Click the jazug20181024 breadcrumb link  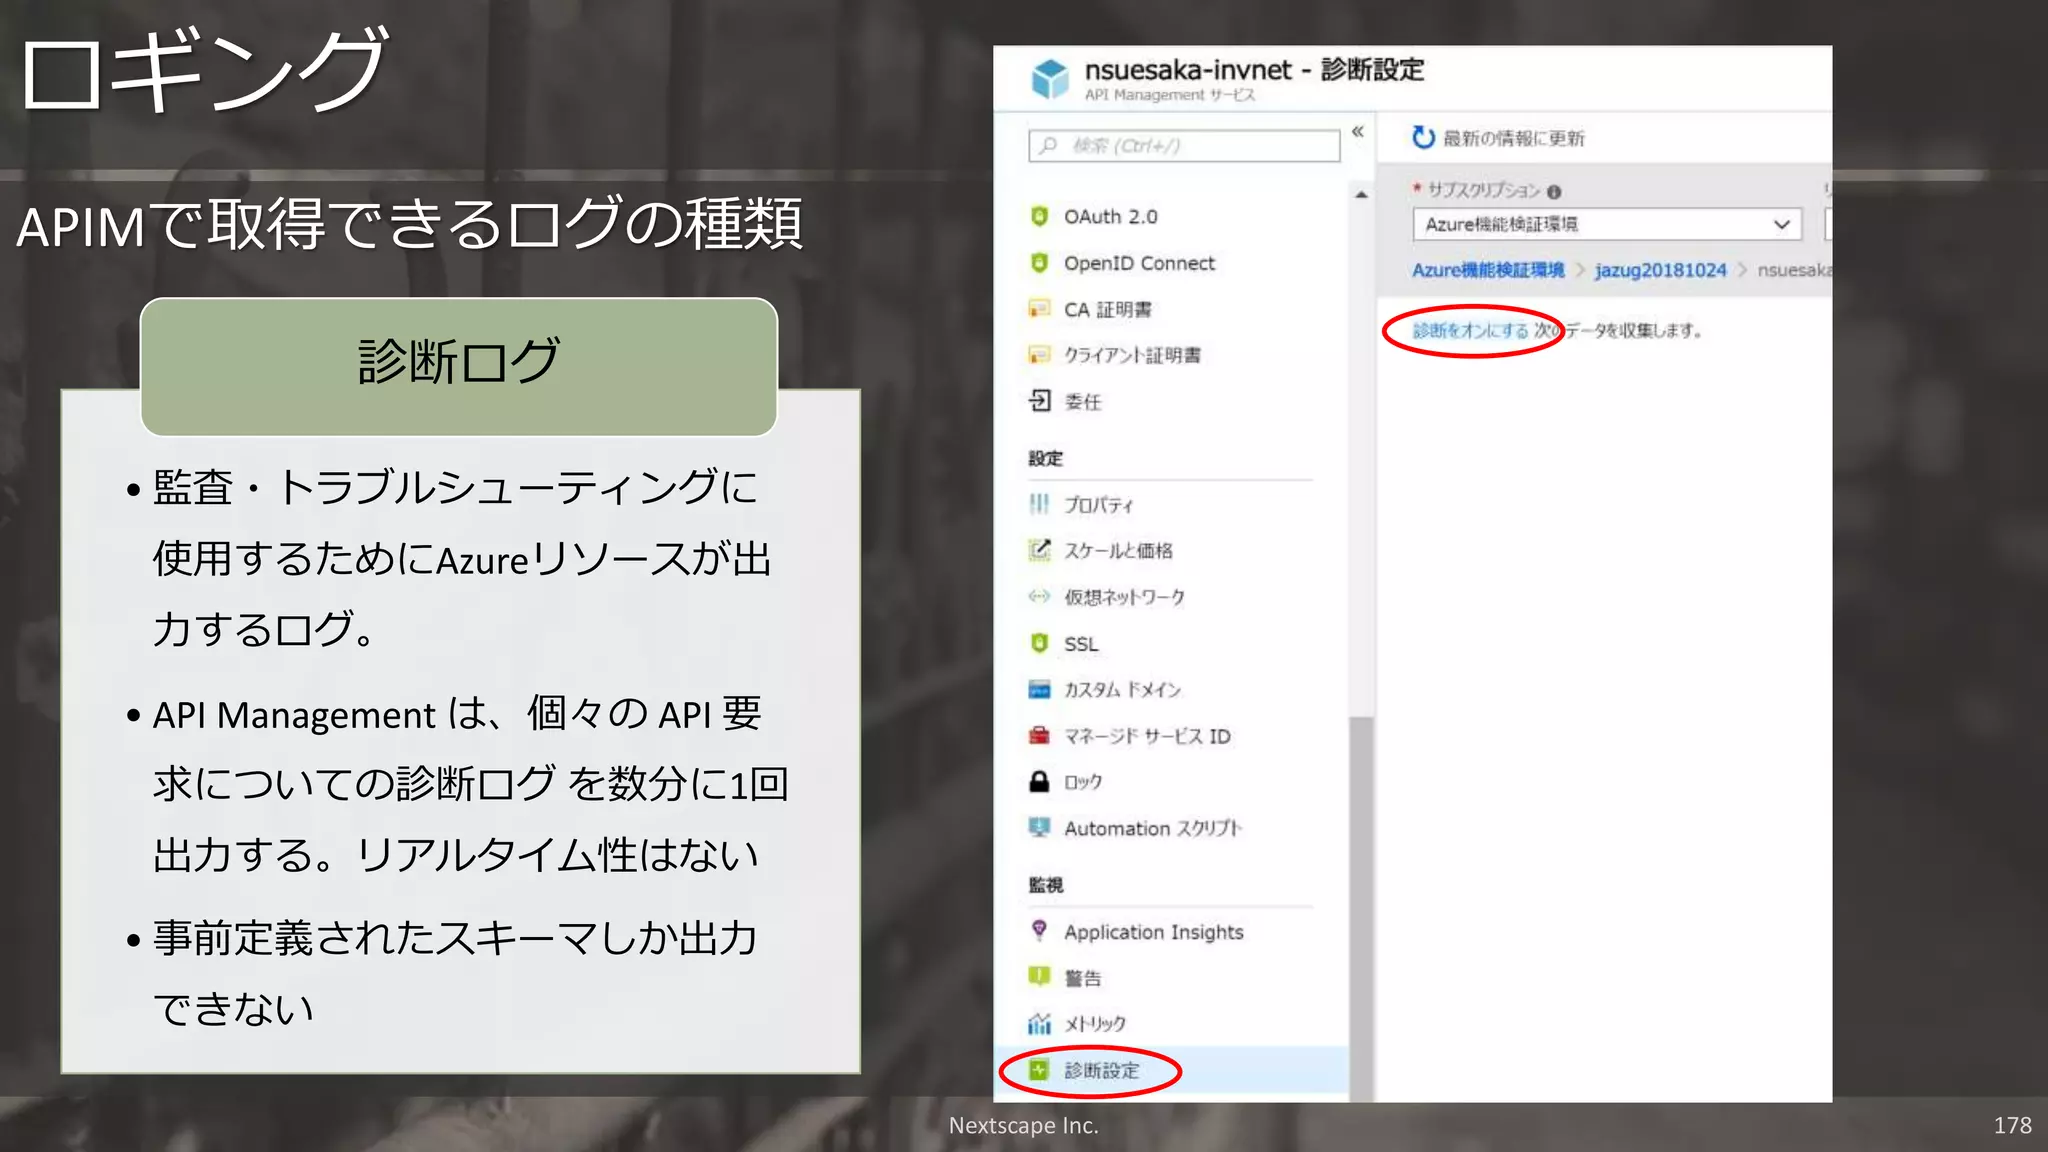tap(1660, 270)
